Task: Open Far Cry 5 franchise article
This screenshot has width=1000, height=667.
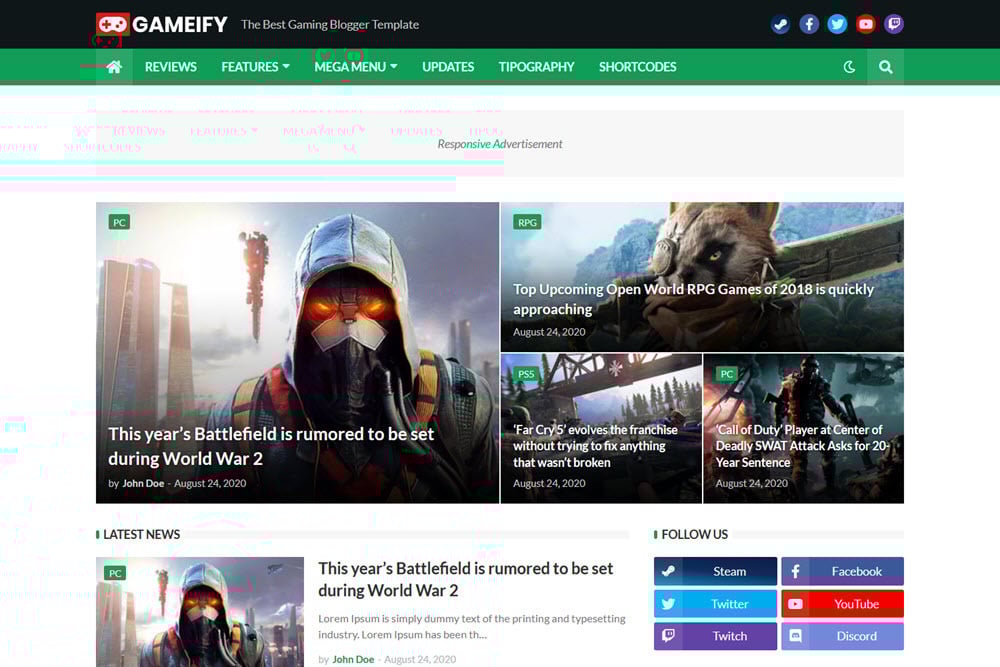Action: click(x=595, y=446)
